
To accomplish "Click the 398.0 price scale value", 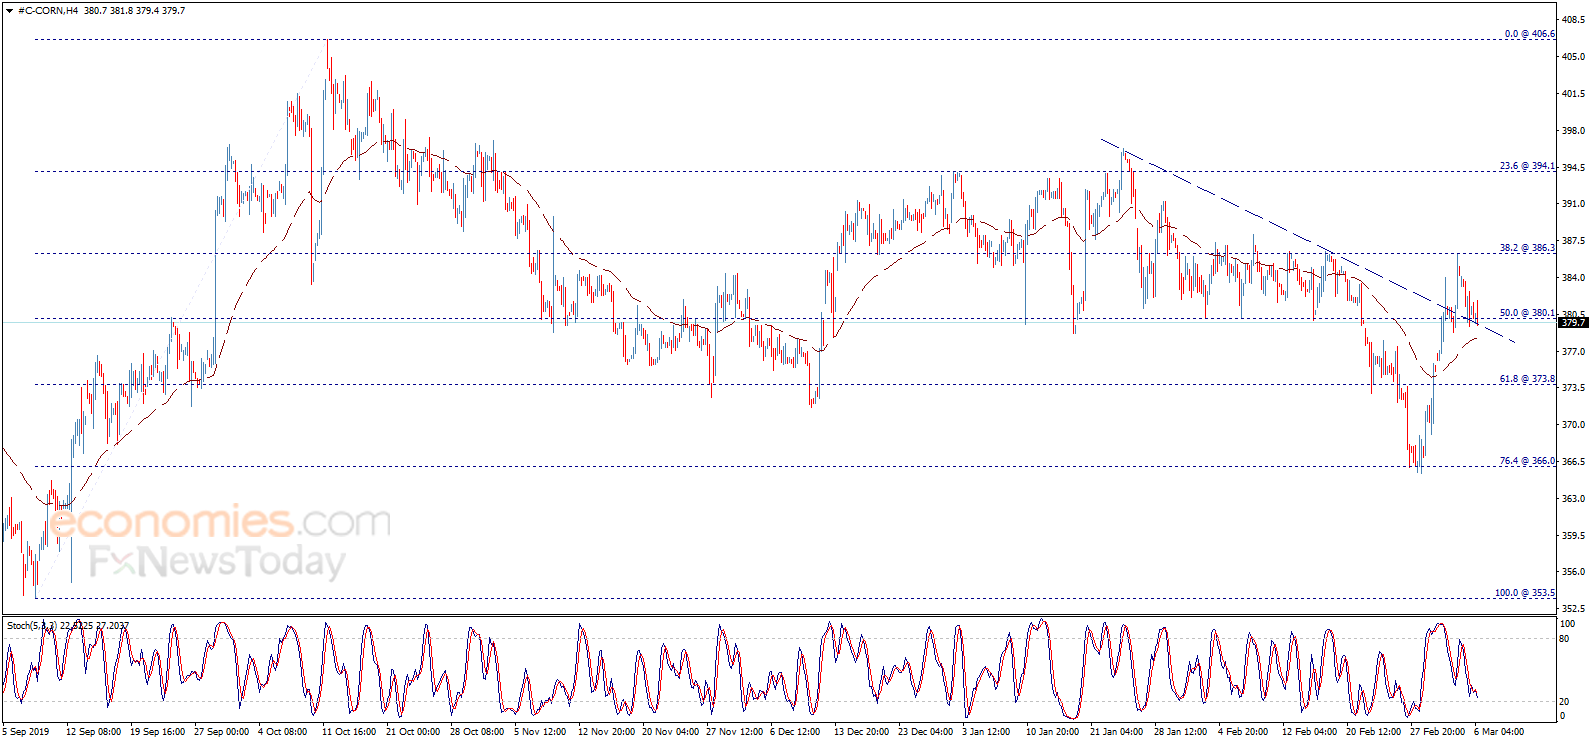I will (x=1574, y=131).
